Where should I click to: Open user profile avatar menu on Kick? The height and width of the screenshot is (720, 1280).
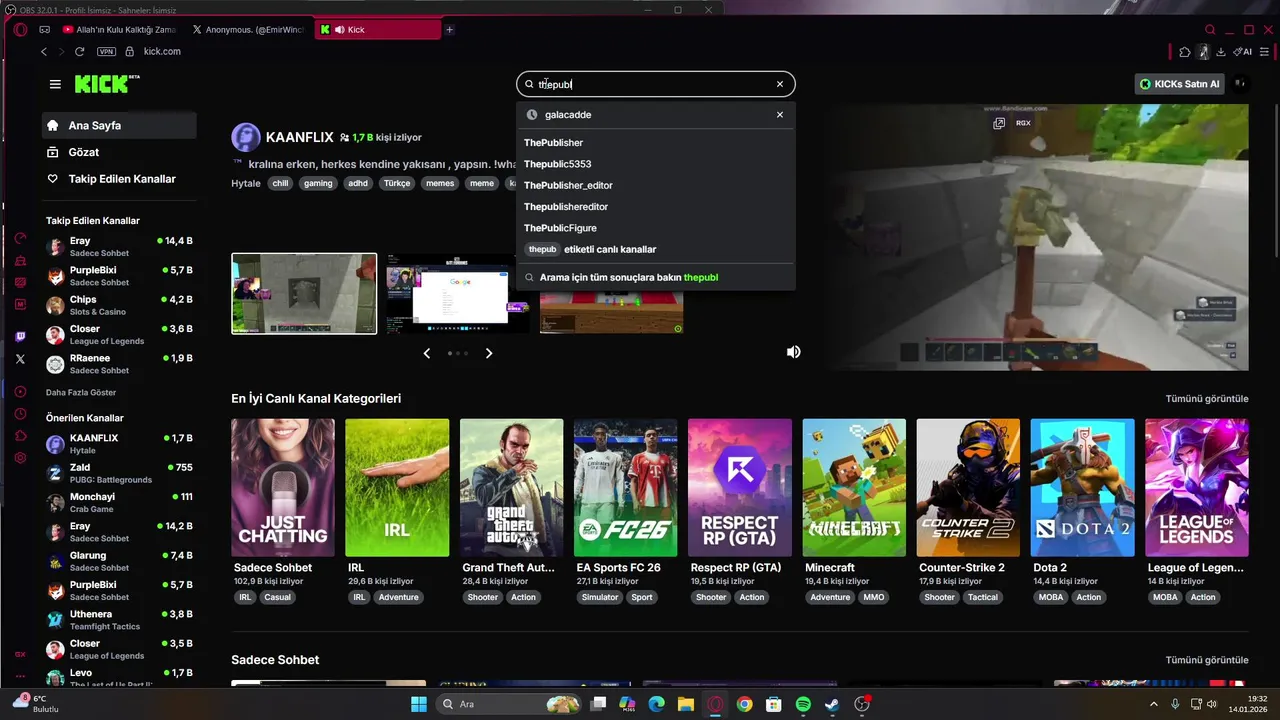click(1240, 84)
